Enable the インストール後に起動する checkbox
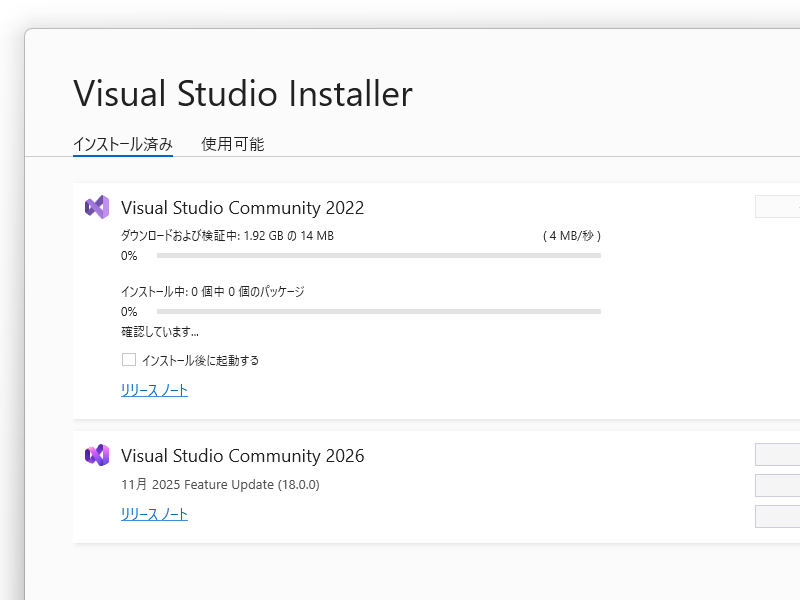 (128, 359)
